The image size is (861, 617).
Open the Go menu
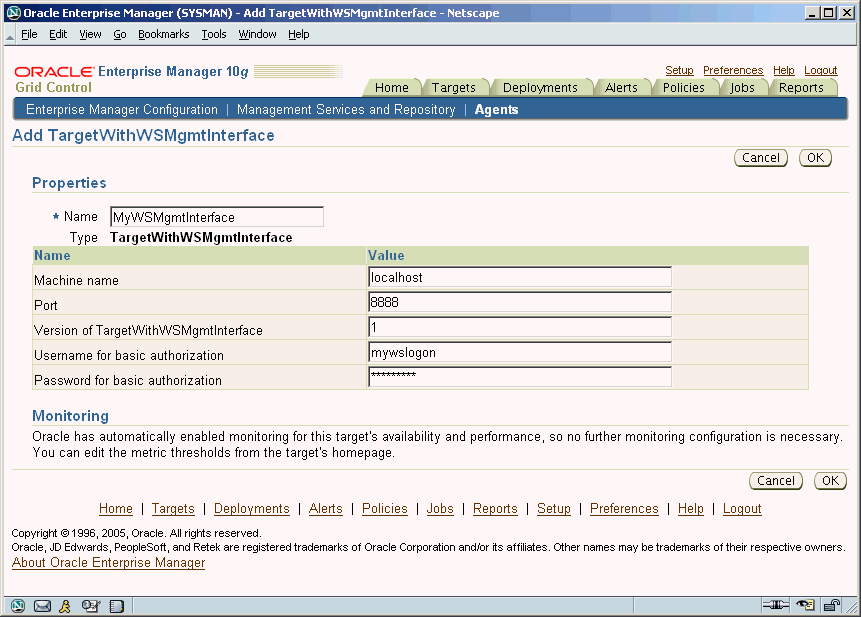120,34
